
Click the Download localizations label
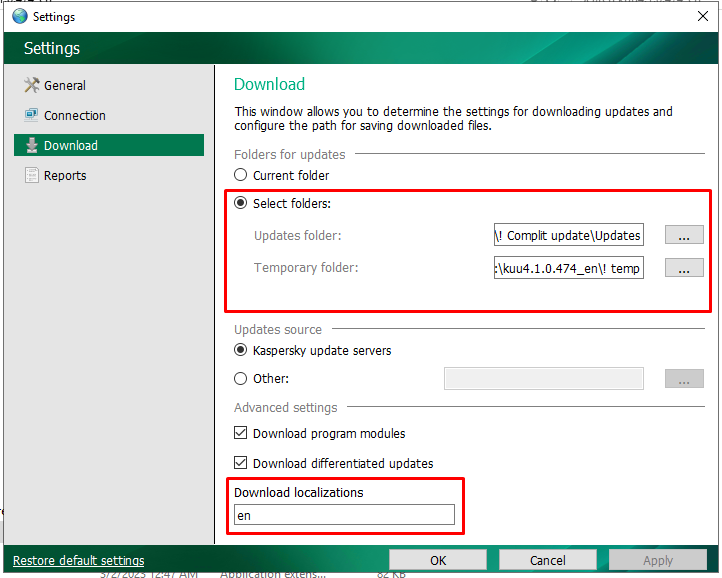[x=298, y=492]
